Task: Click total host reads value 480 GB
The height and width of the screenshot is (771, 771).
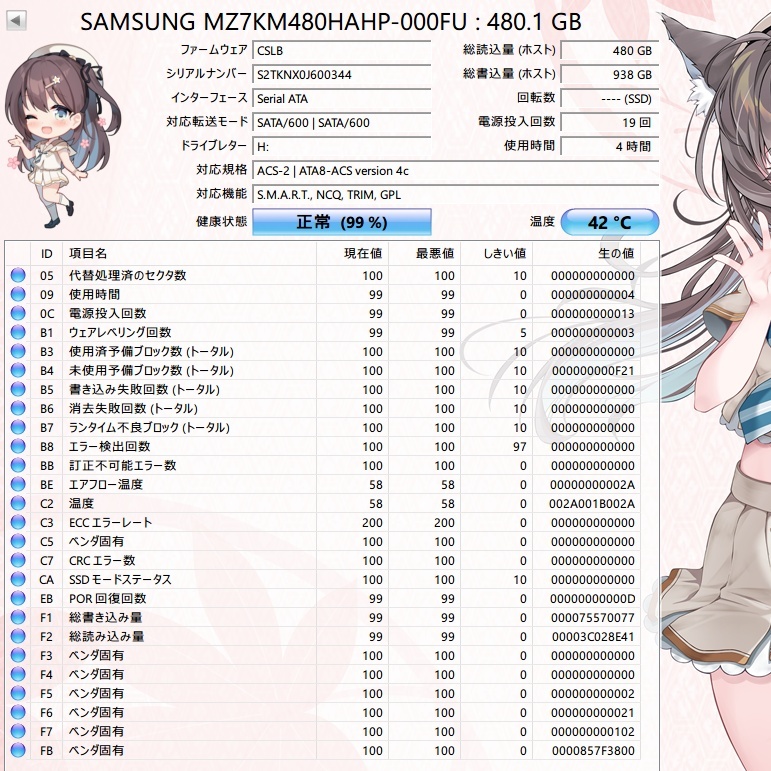Action: point(610,51)
